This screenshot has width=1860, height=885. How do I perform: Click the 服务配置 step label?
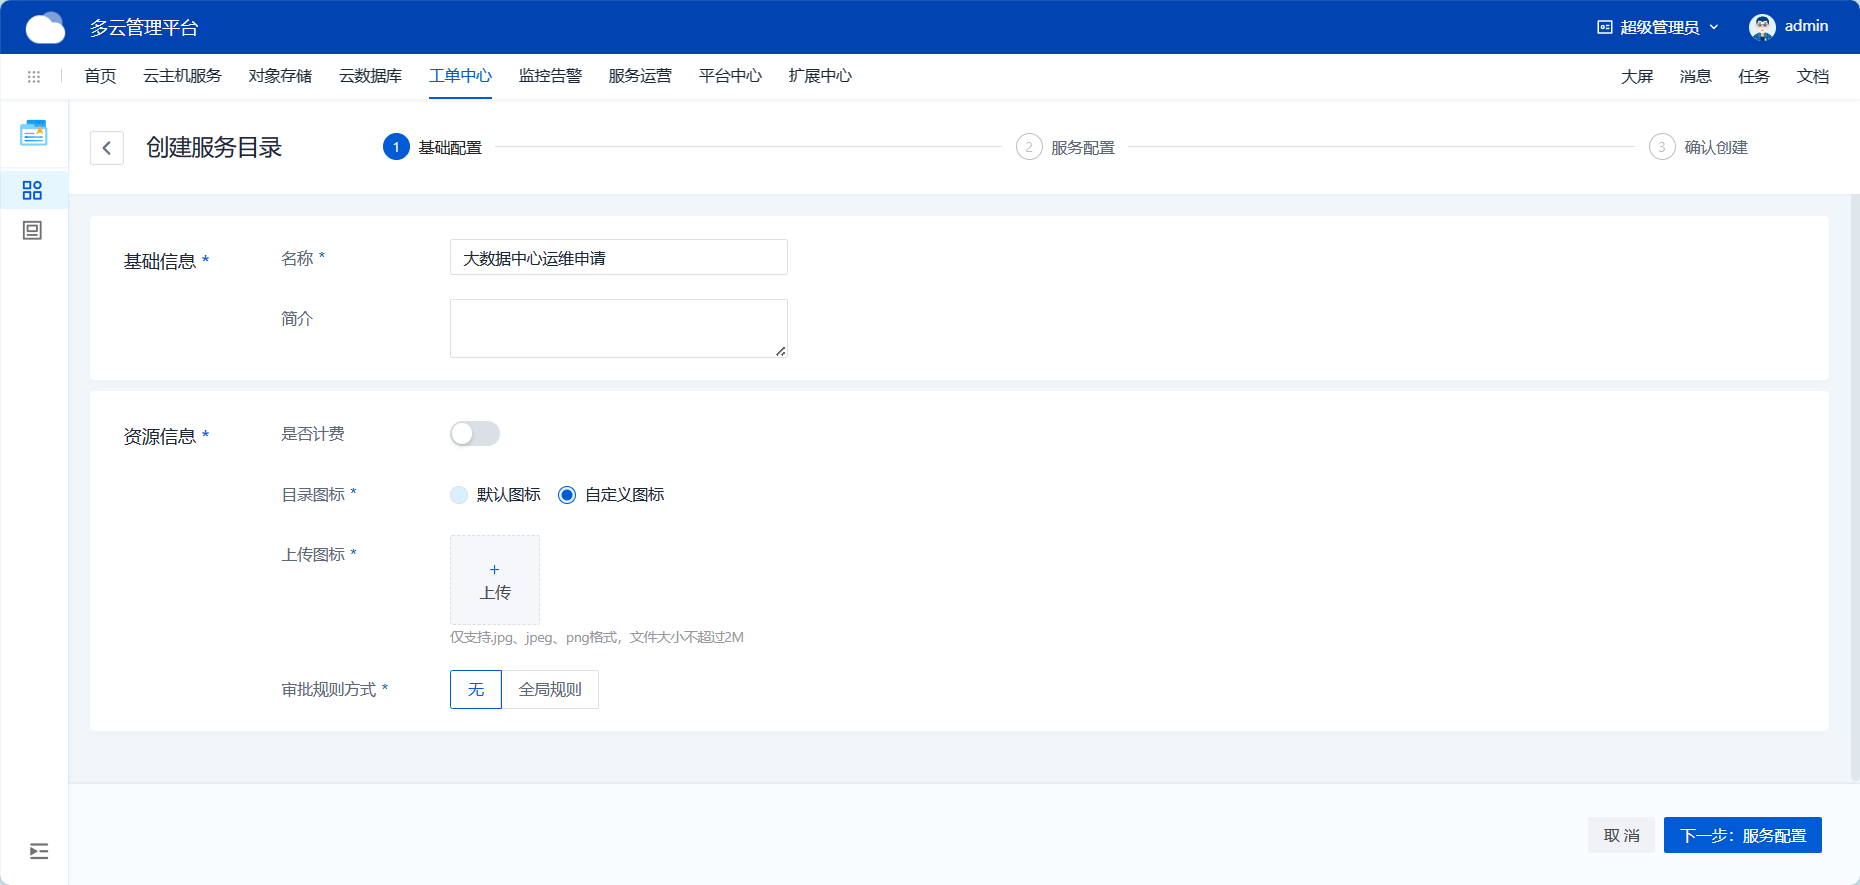pos(1083,148)
